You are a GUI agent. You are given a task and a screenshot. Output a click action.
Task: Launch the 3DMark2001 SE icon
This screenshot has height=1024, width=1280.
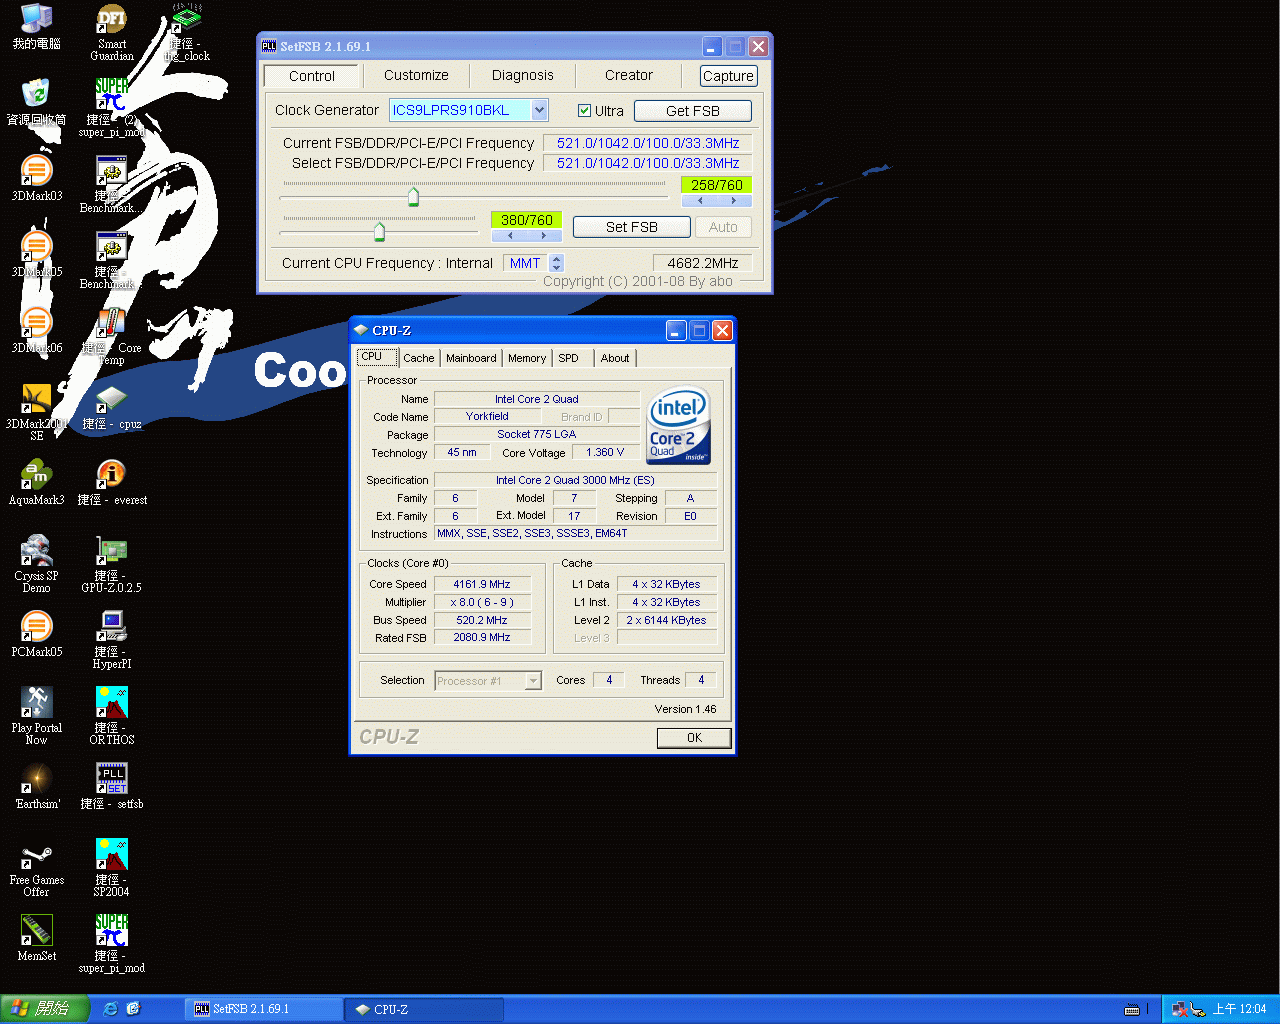coord(37,412)
